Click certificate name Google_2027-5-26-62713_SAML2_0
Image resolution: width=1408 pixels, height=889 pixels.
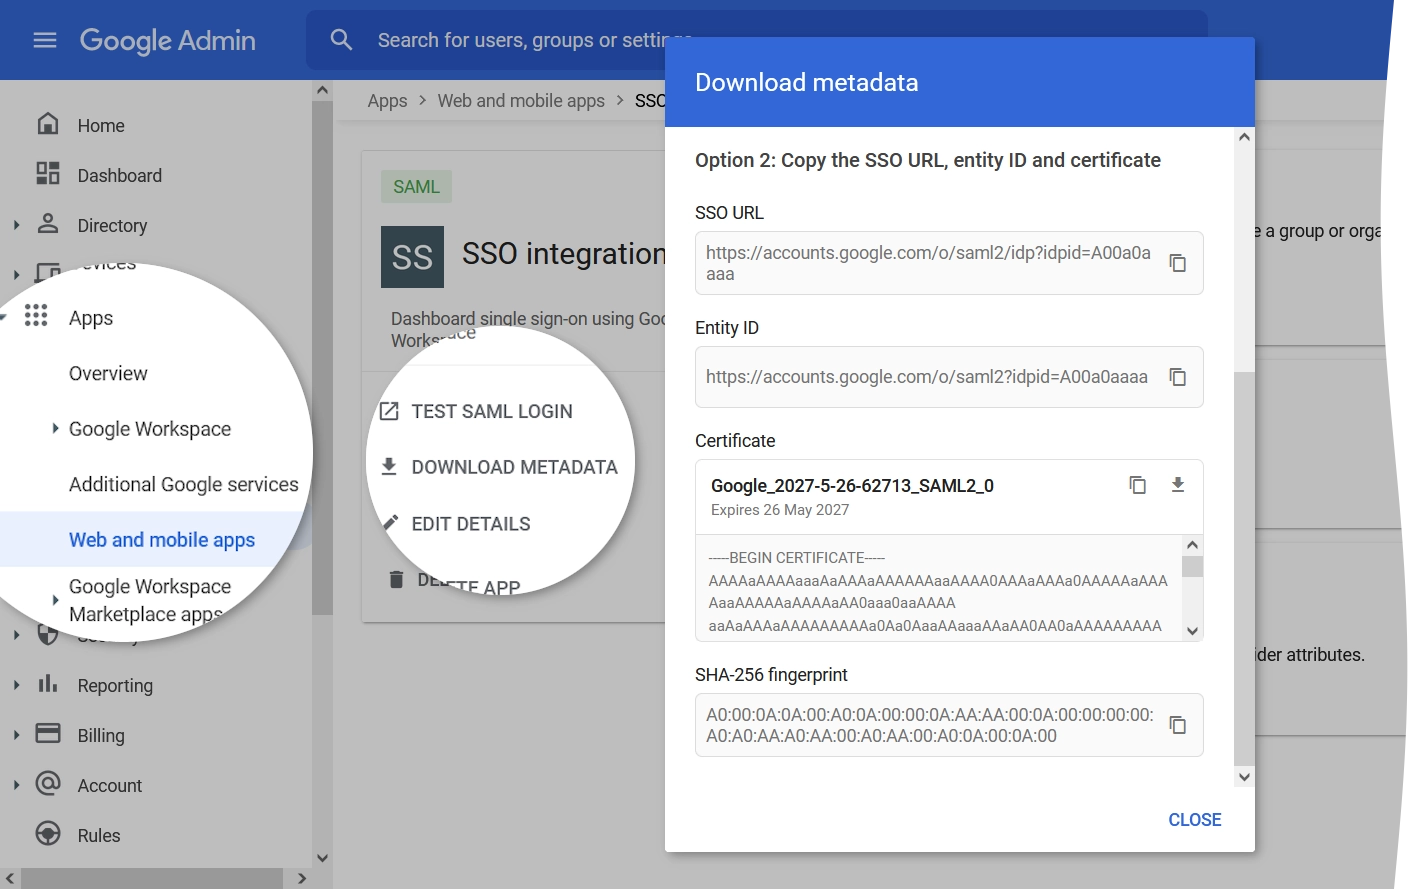[x=852, y=486]
